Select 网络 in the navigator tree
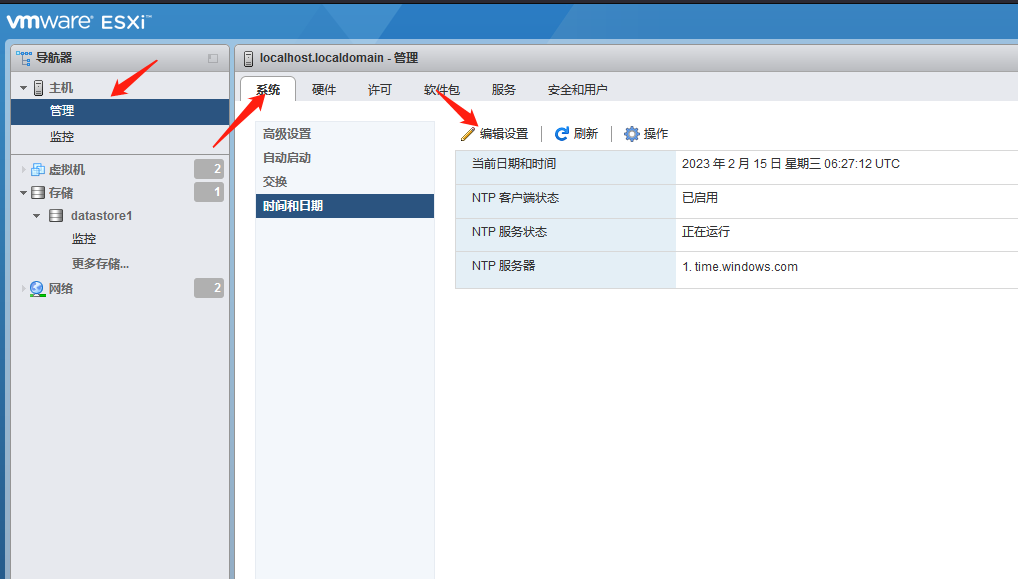The image size is (1018, 579). point(61,288)
